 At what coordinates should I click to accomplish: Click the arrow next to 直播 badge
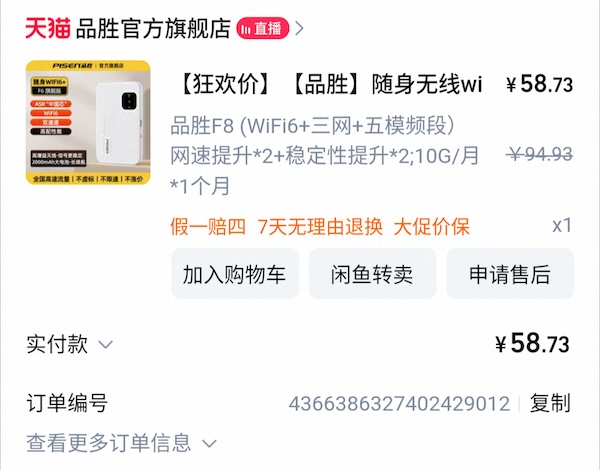coord(300,28)
